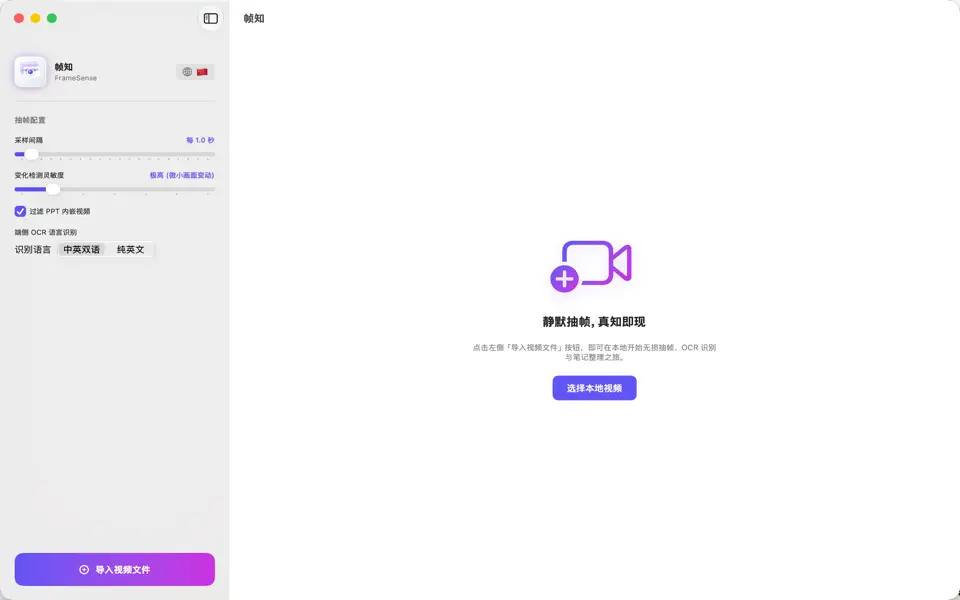Click the plus icon in 导入视频文件 button

tap(84, 569)
